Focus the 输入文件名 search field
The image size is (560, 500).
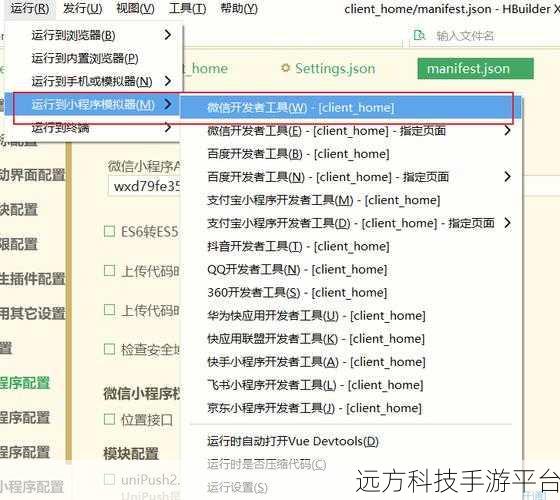click(x=465, y=36)
